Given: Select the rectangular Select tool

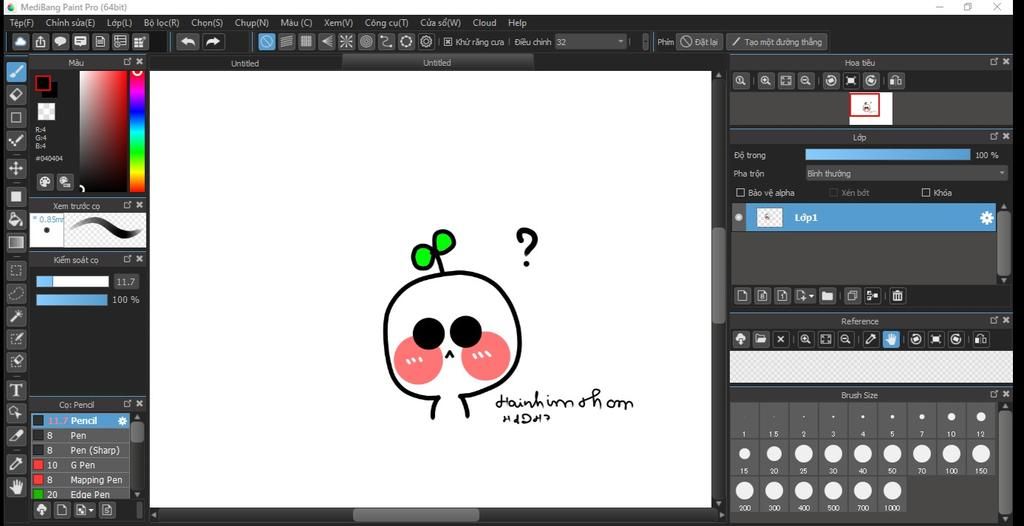Looking at the screenshot, I should pos(16,271).
